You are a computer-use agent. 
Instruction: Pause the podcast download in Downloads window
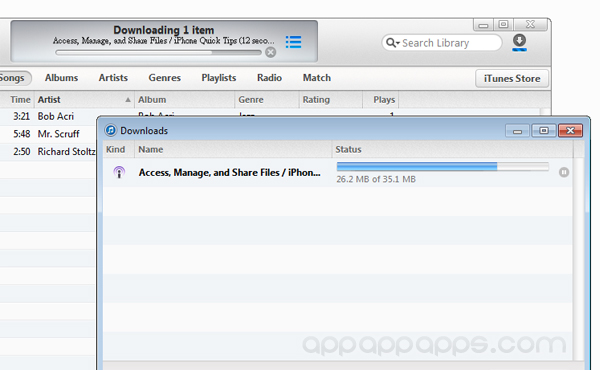click(564, 172)
